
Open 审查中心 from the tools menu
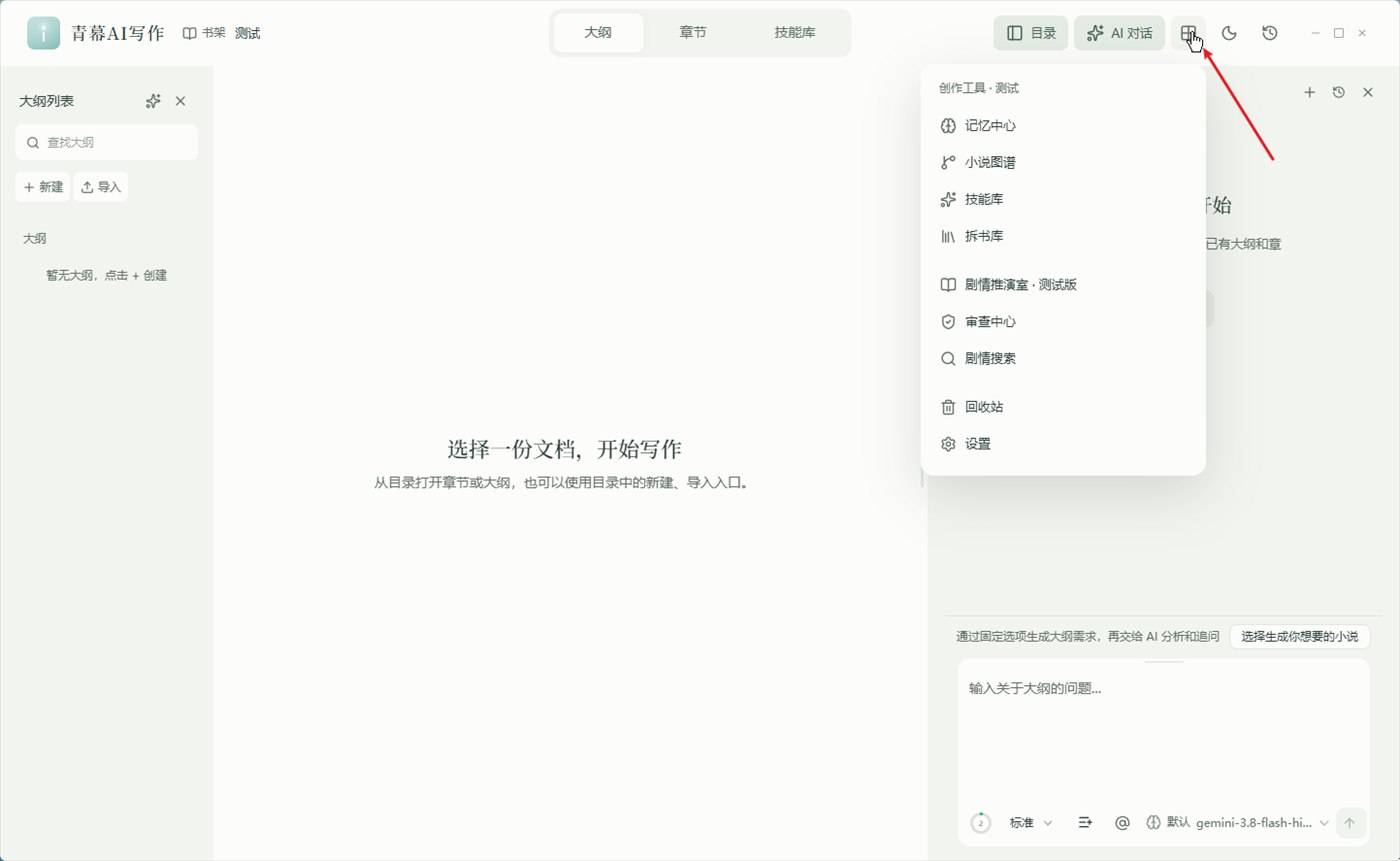point(1063,321)
